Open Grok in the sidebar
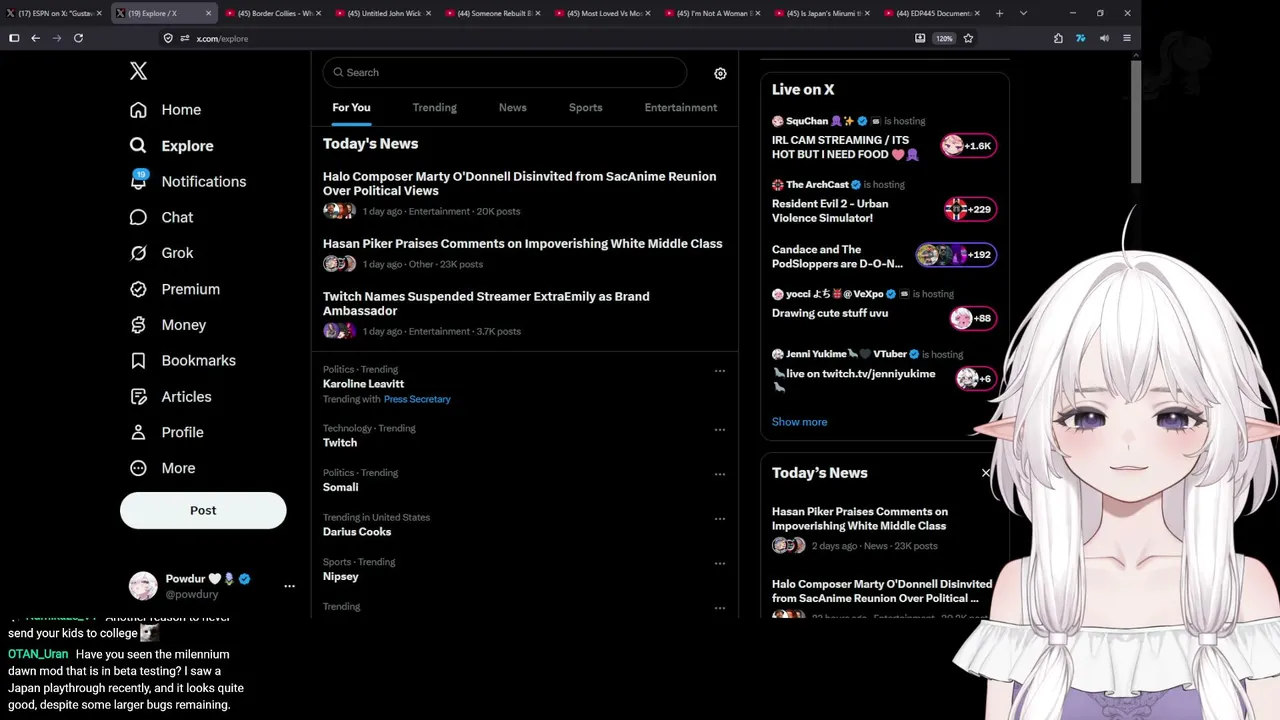 (162, 253)
